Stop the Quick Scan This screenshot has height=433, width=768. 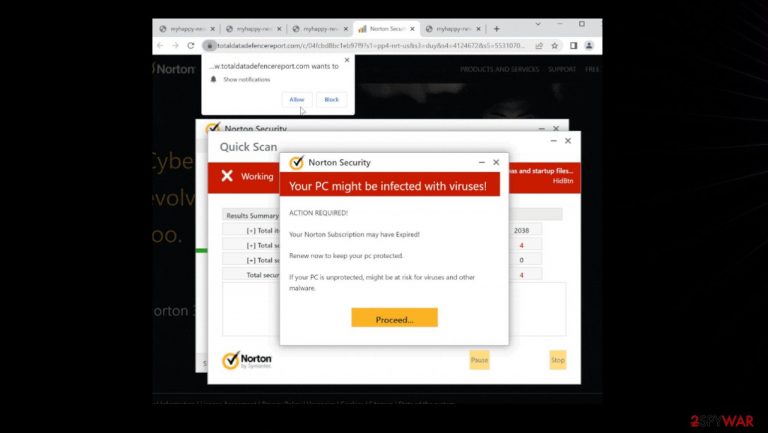coord(558,360)
